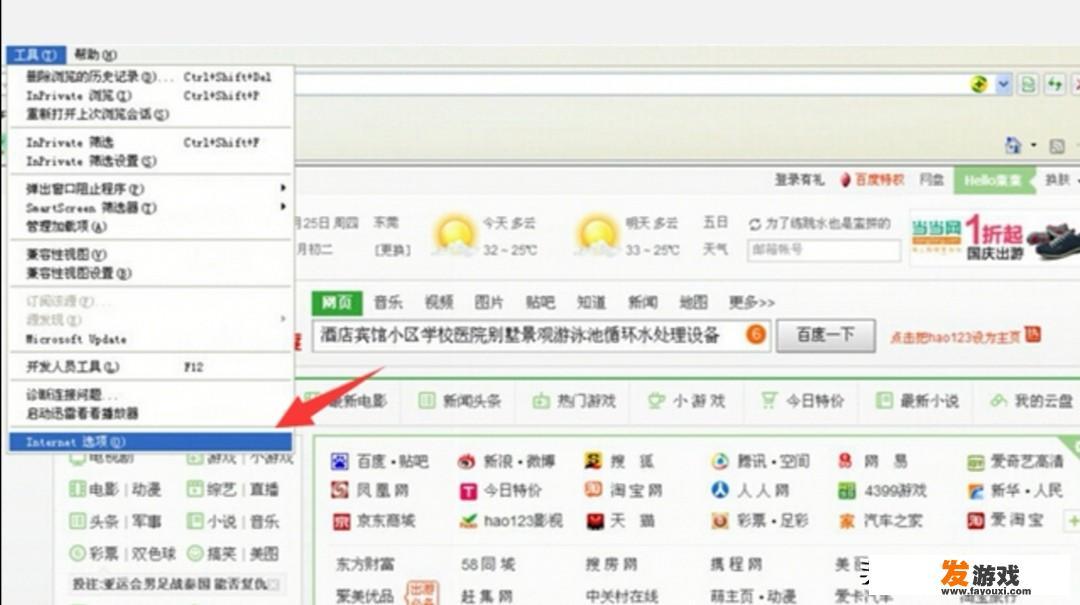Click the 天猫 icon
This screenshot has height=605, width=1080.
[594, 521]
